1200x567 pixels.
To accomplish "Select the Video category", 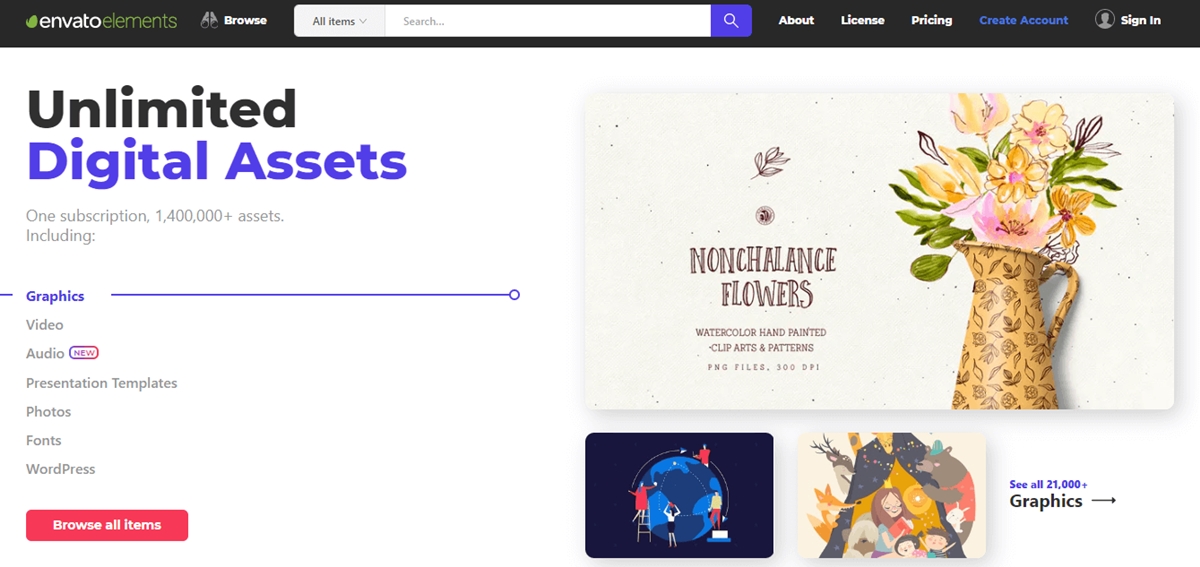I will pos(45,325).
